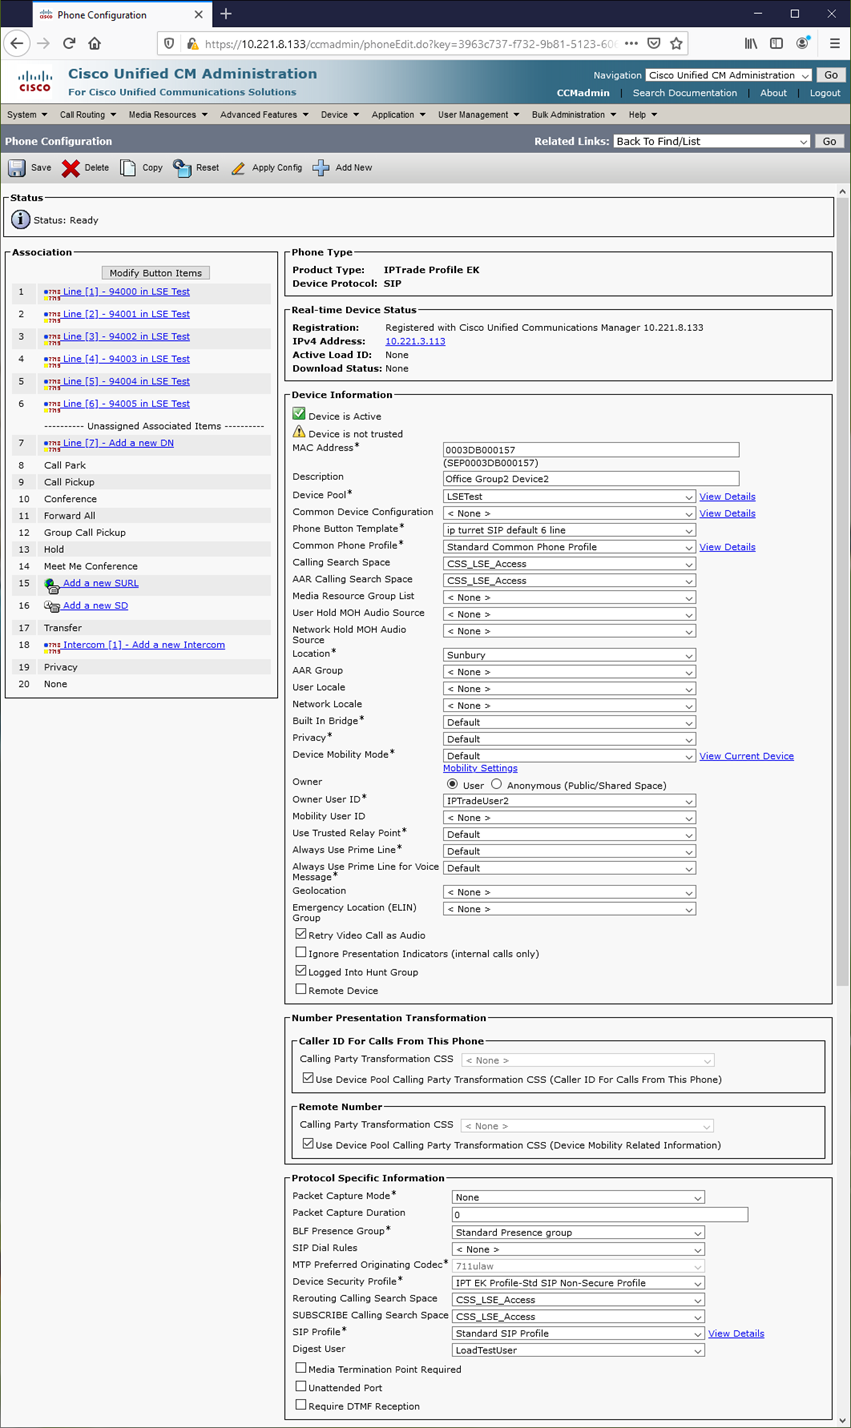The width and height of the screenshot is (851, 1428).
Task: Go to browser home page icon
Action: coord(95,44)
